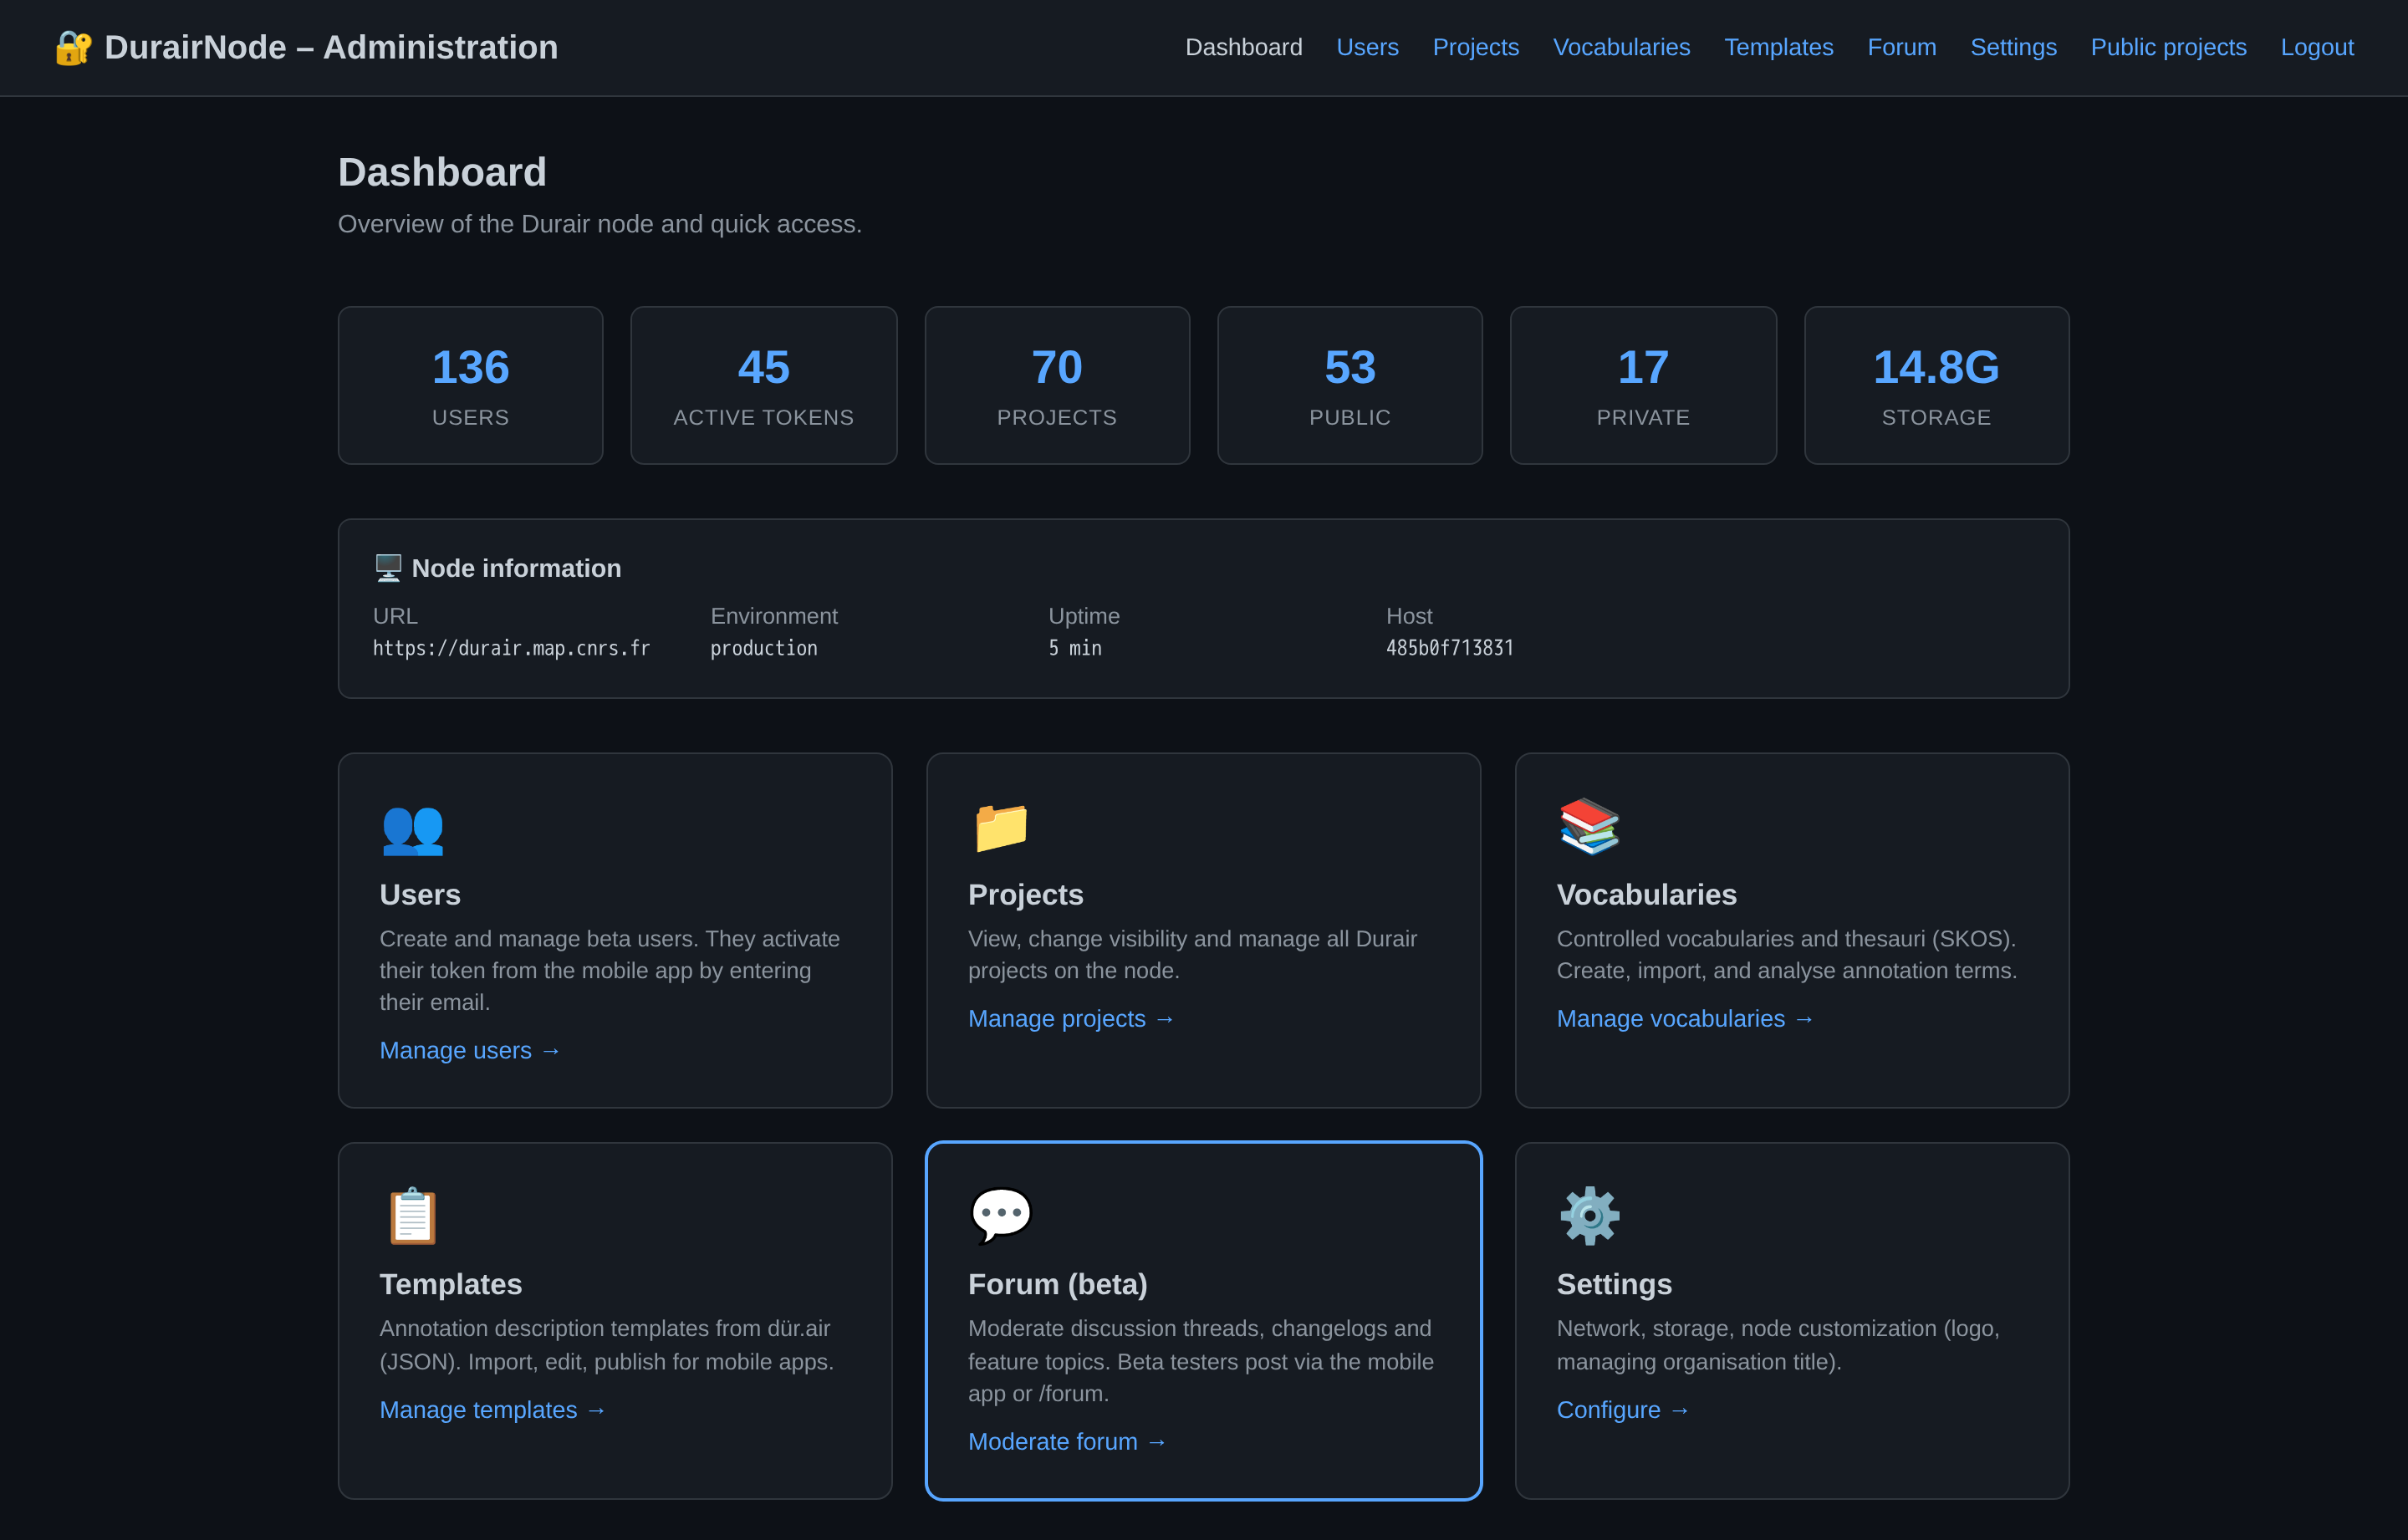Open Templates in the top navigation

(1778, 47)
